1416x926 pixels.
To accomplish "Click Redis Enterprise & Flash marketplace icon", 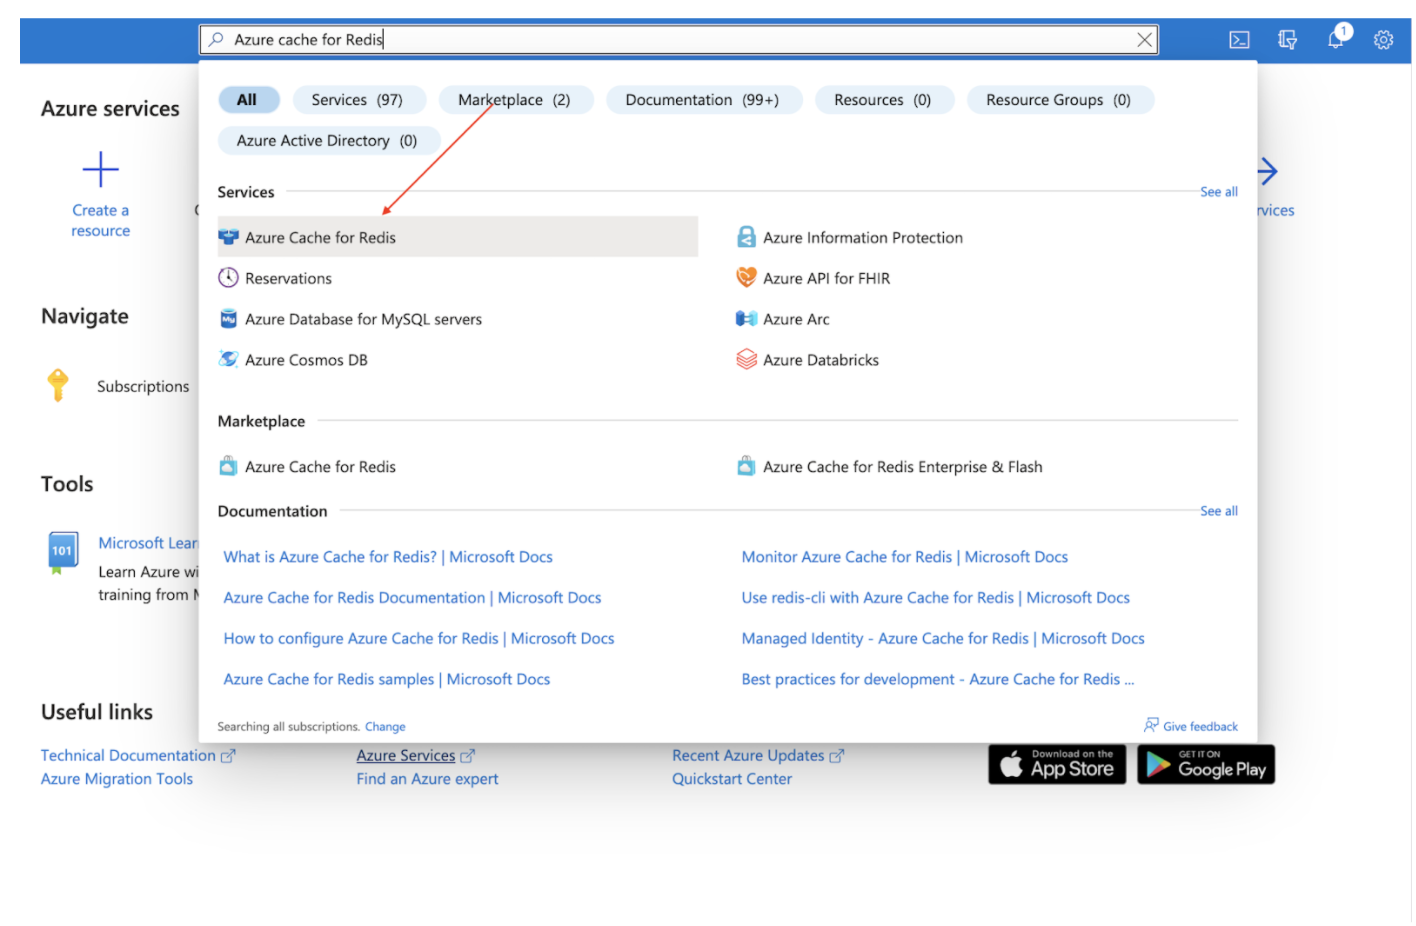I will [x=746, y=466].
